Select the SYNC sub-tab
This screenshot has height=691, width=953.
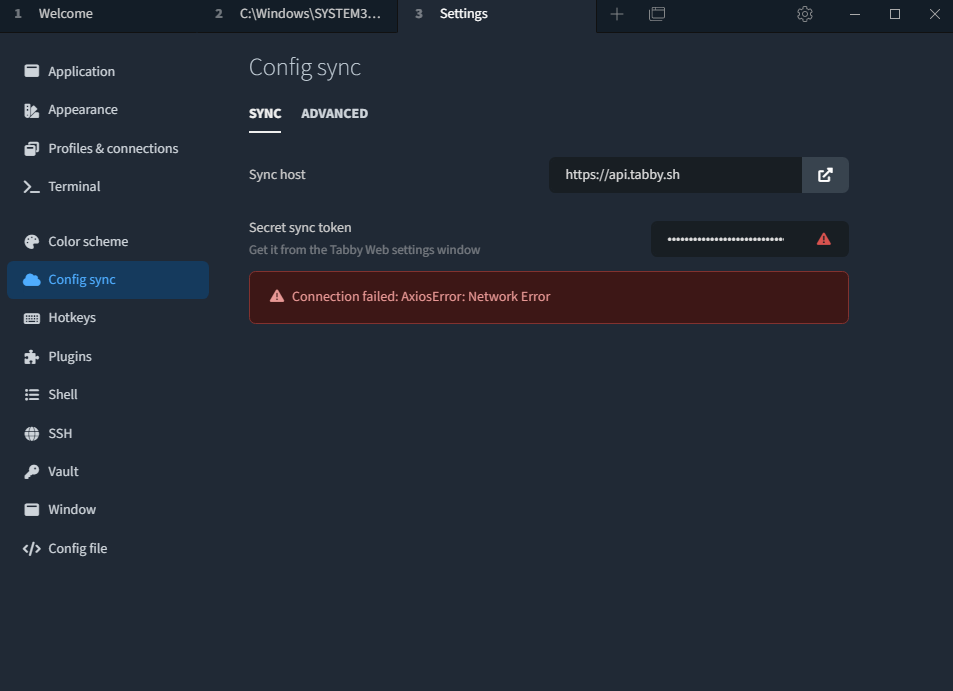coord(265,114)
